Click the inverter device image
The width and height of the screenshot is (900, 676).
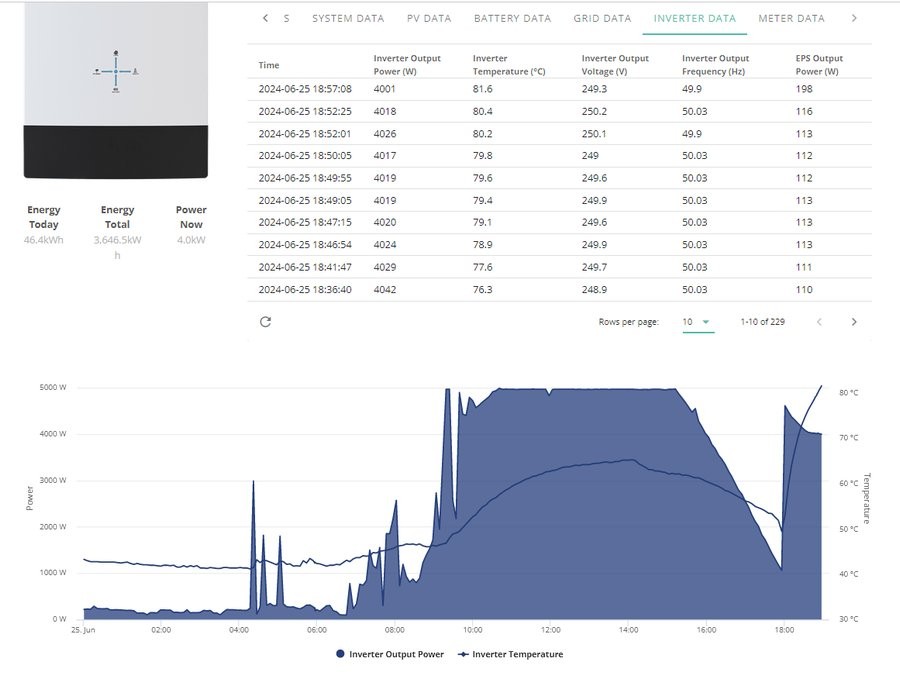pyautogui.click(x=116, y=90)
